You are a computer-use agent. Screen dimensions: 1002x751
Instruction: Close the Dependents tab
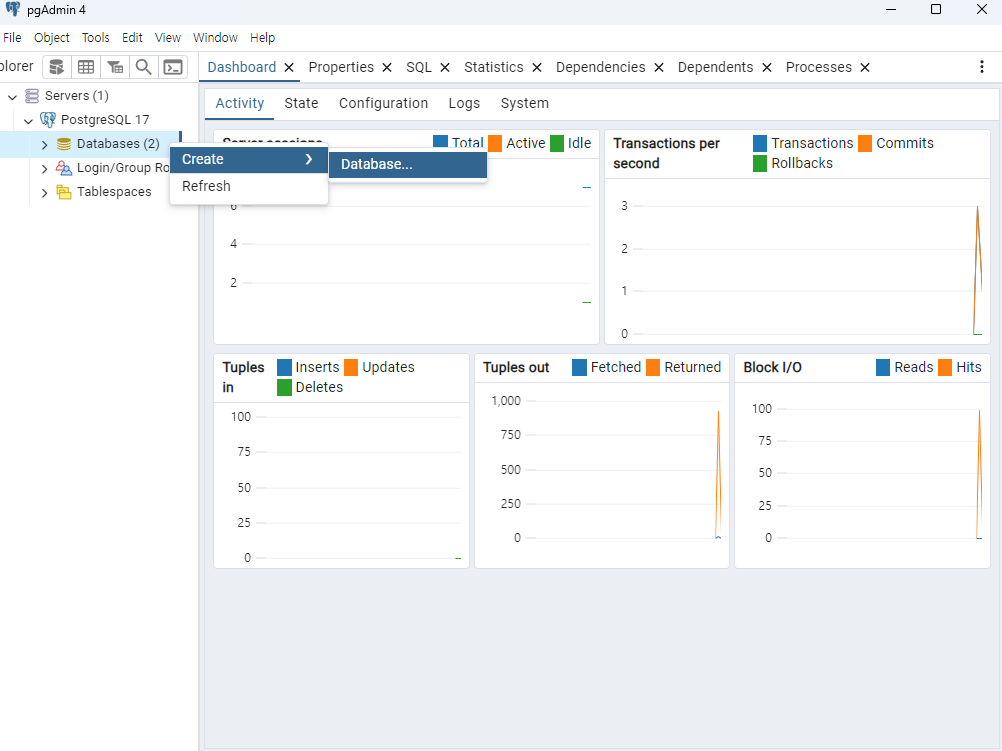(767, 67)
